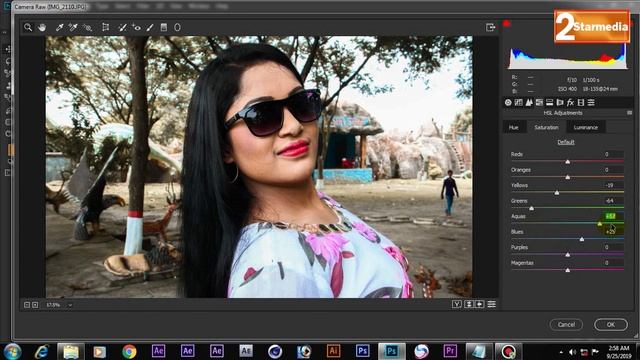Image resolution: width=640 pixels, height=360 pixels.
Task: Open Internet Explorer from taskbar
Action: pos(42,351)
